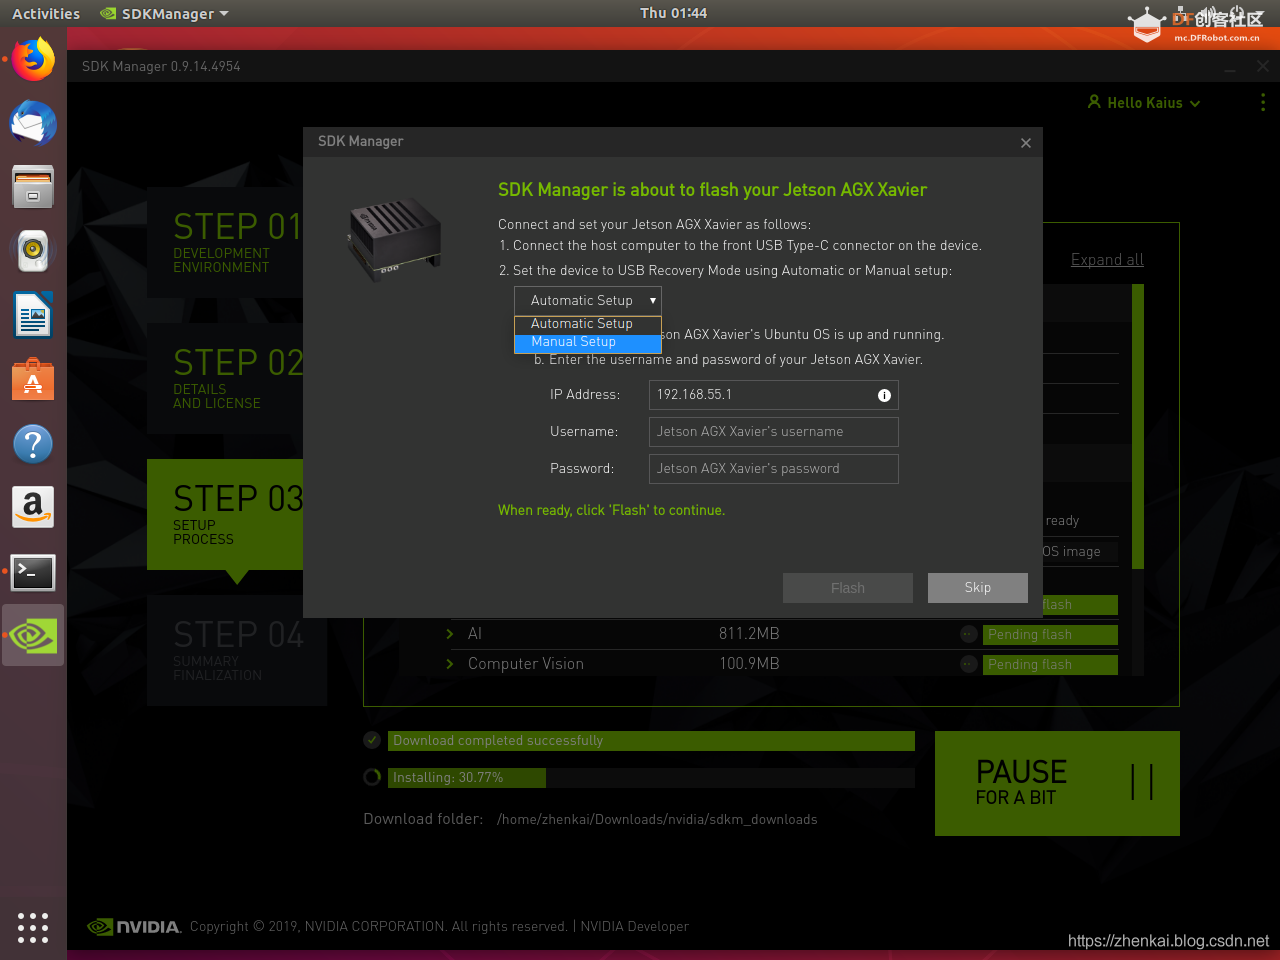Click the Download completed successfully progress bar

(x=651, y=740)
